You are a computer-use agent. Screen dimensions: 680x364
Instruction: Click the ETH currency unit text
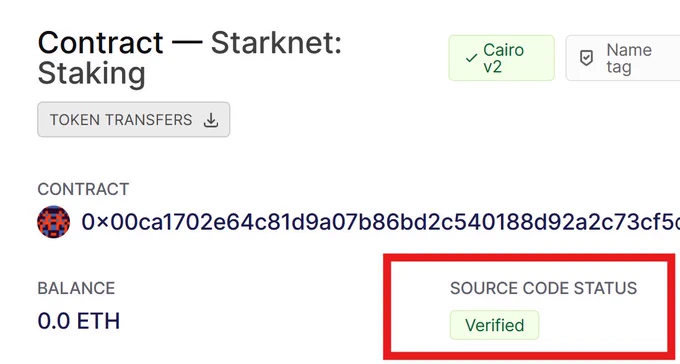(98, 321)
